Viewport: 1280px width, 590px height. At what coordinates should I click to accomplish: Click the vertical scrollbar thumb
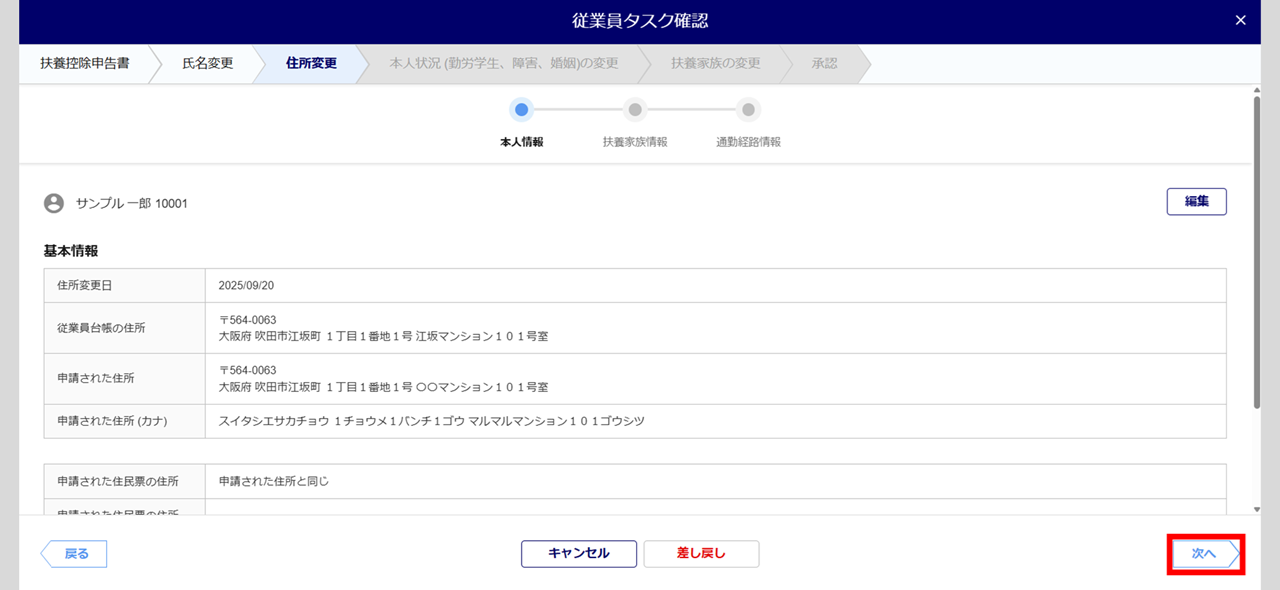click(1257, 250)
